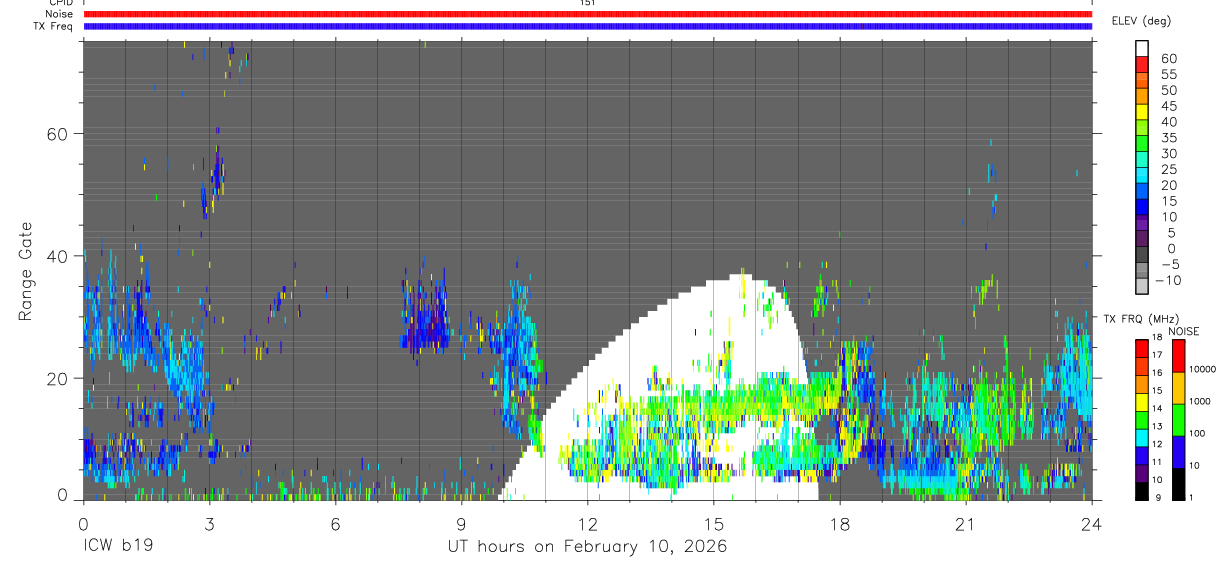
Task: Click the '3' tick on UT hours axis
Action: click(209, 523)
